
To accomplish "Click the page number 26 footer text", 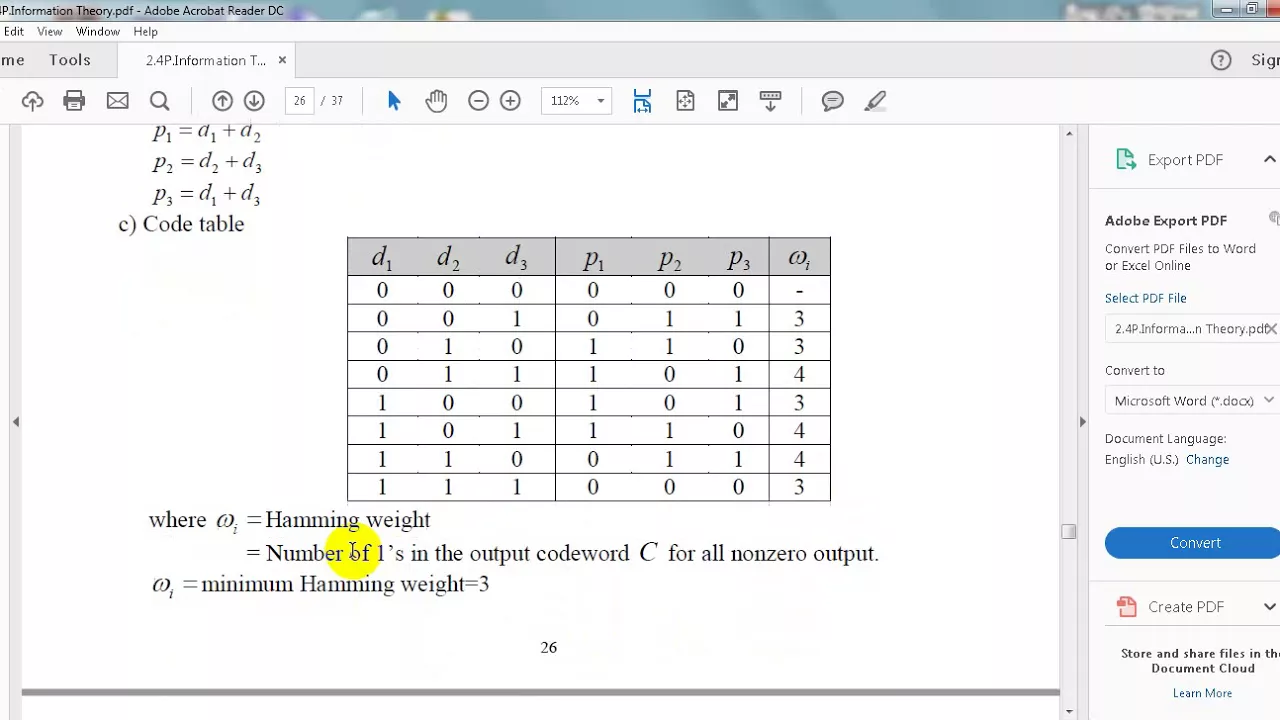I will coord(548,648).
